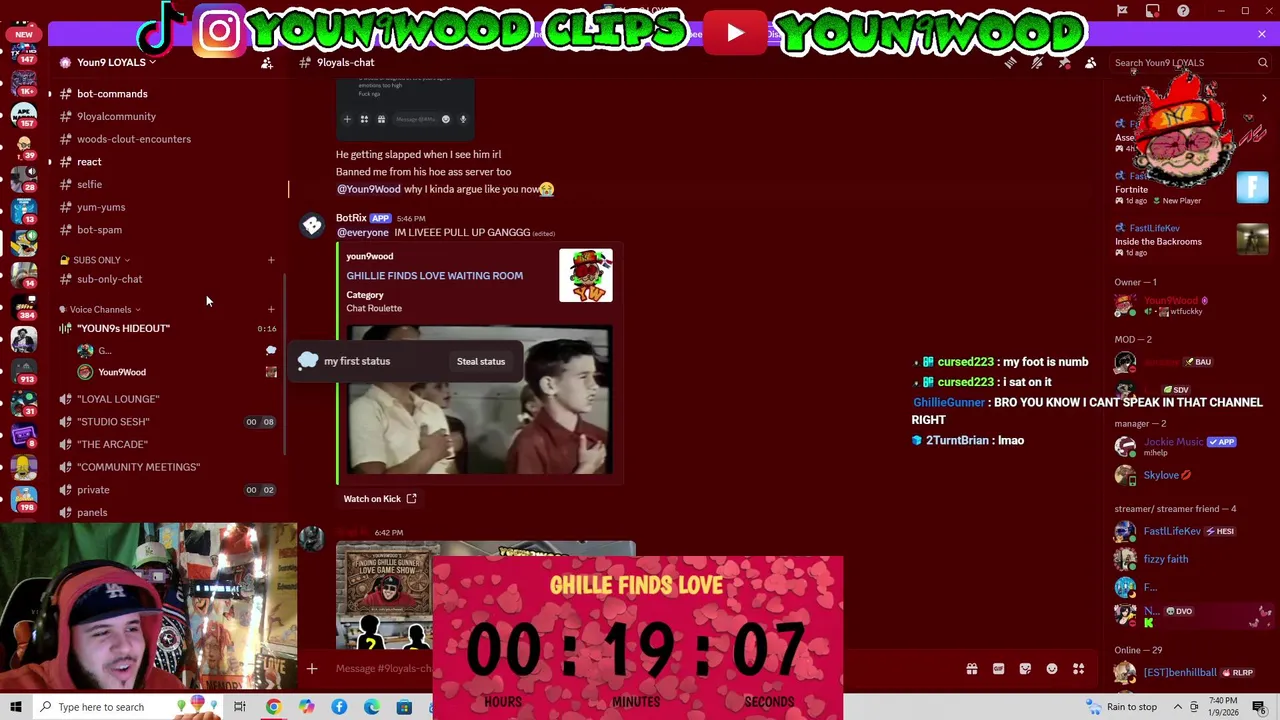The width and height of the screenshot is (1280, 720).
Task: Open the apps icon in message bar
Action: (x=1078, y=669)
